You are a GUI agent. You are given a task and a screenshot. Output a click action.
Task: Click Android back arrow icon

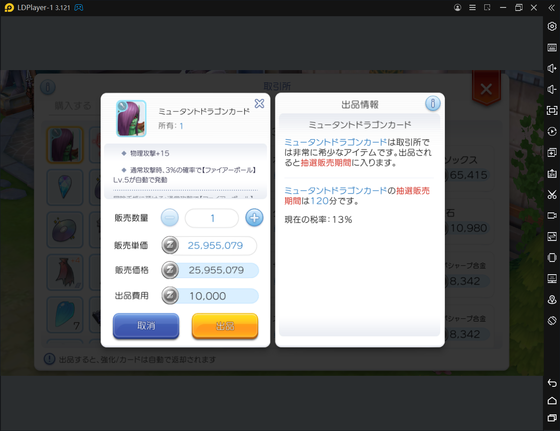click(x=552, y=383)
